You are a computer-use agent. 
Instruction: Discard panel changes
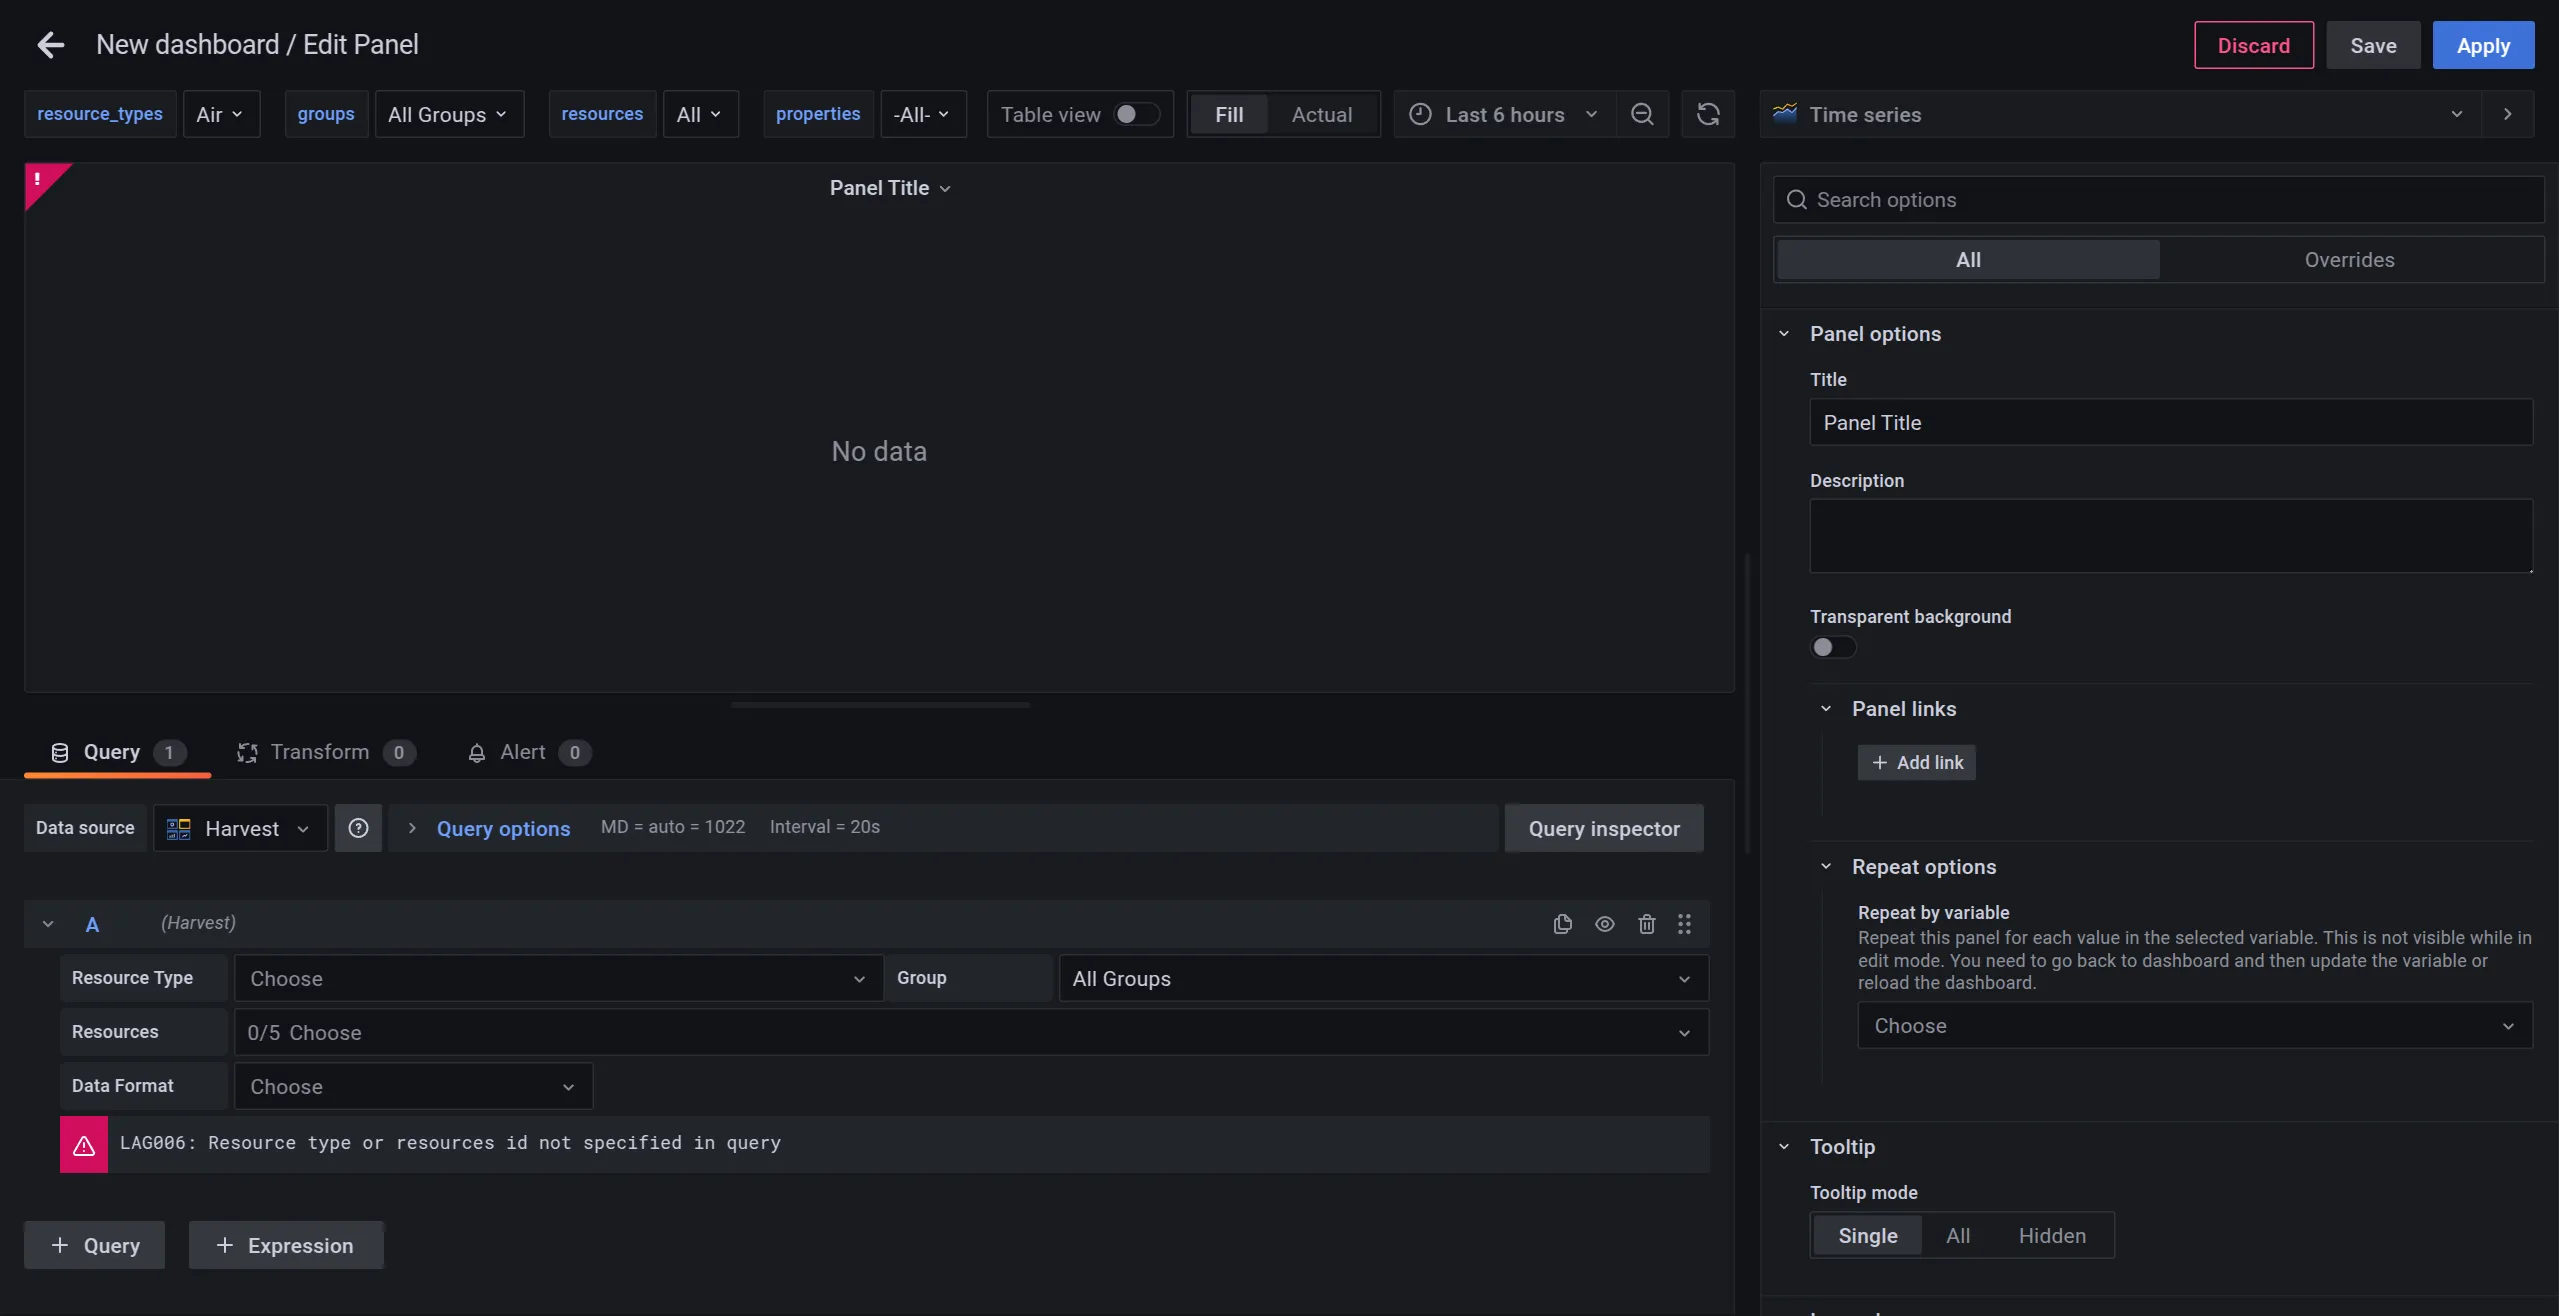click(2253, 45)
